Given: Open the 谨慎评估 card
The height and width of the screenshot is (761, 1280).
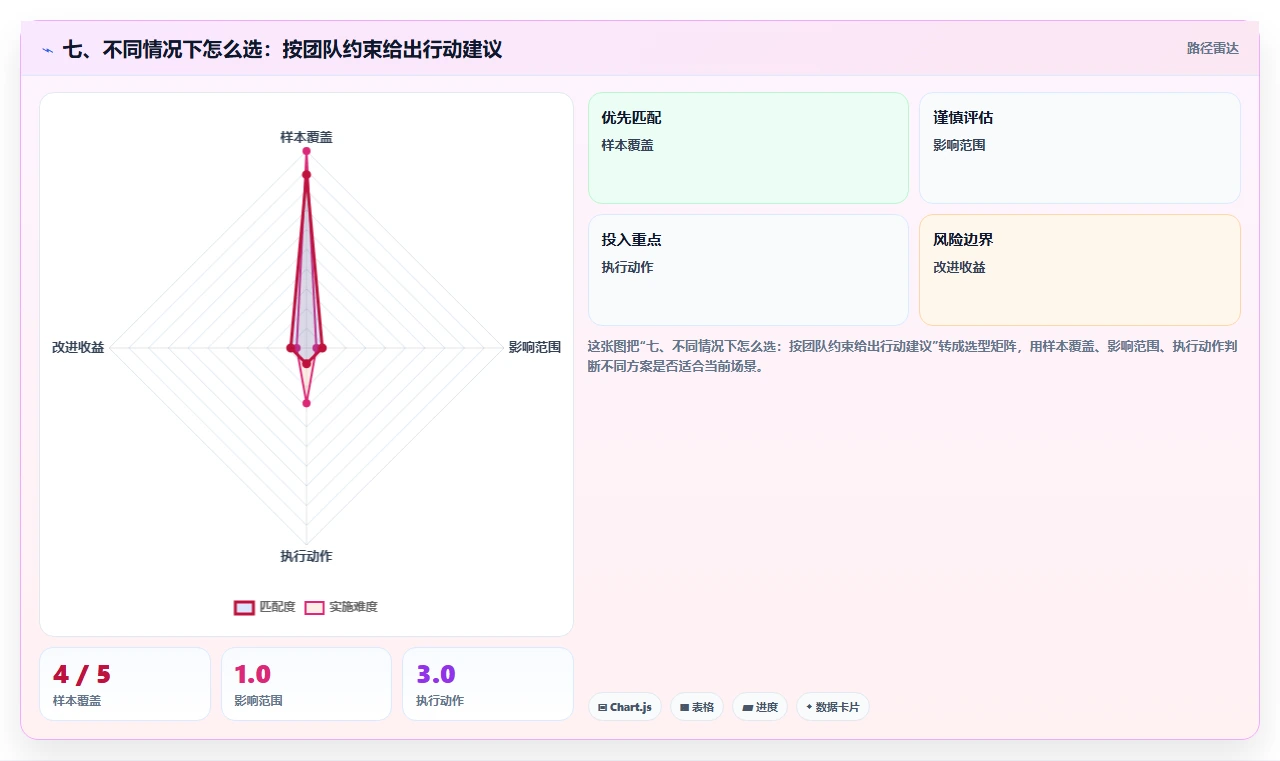Looking at the screenshot, I should [1080, 148].
